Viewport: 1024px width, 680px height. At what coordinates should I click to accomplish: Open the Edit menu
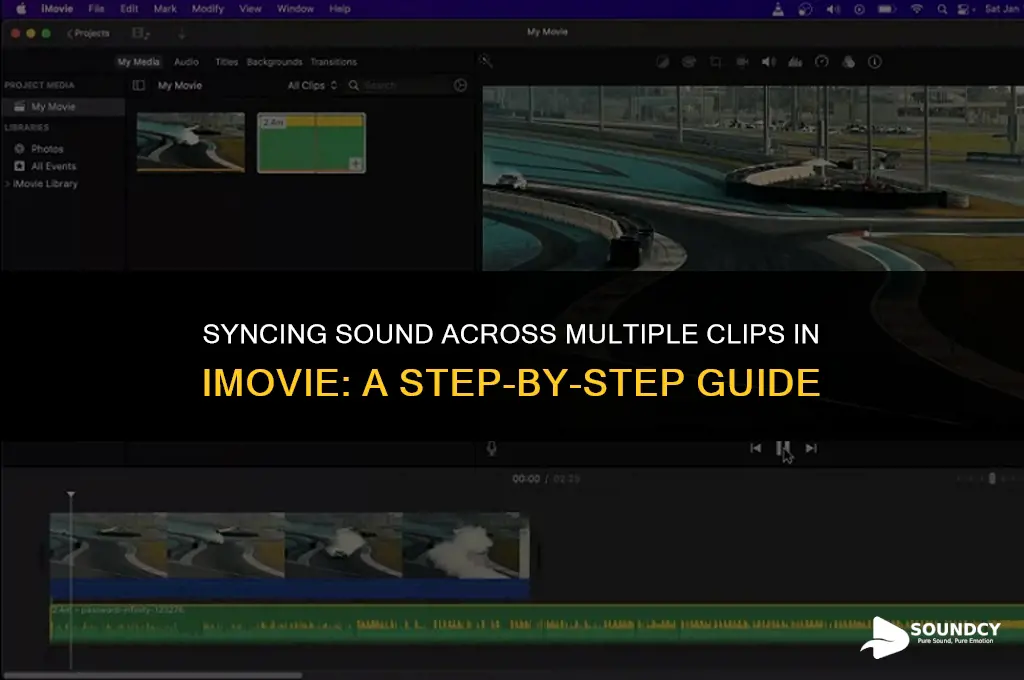(x=129, y=9)
